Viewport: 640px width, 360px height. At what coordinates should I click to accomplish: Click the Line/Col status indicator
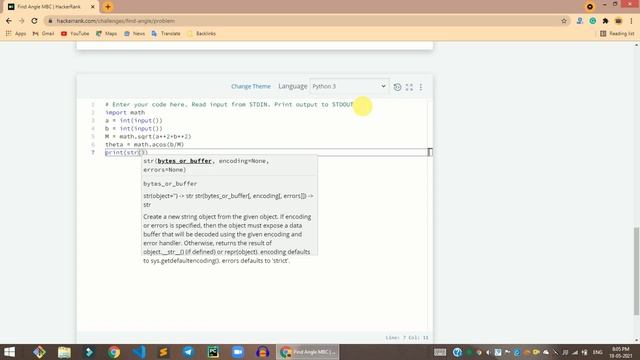pos(407,338)
